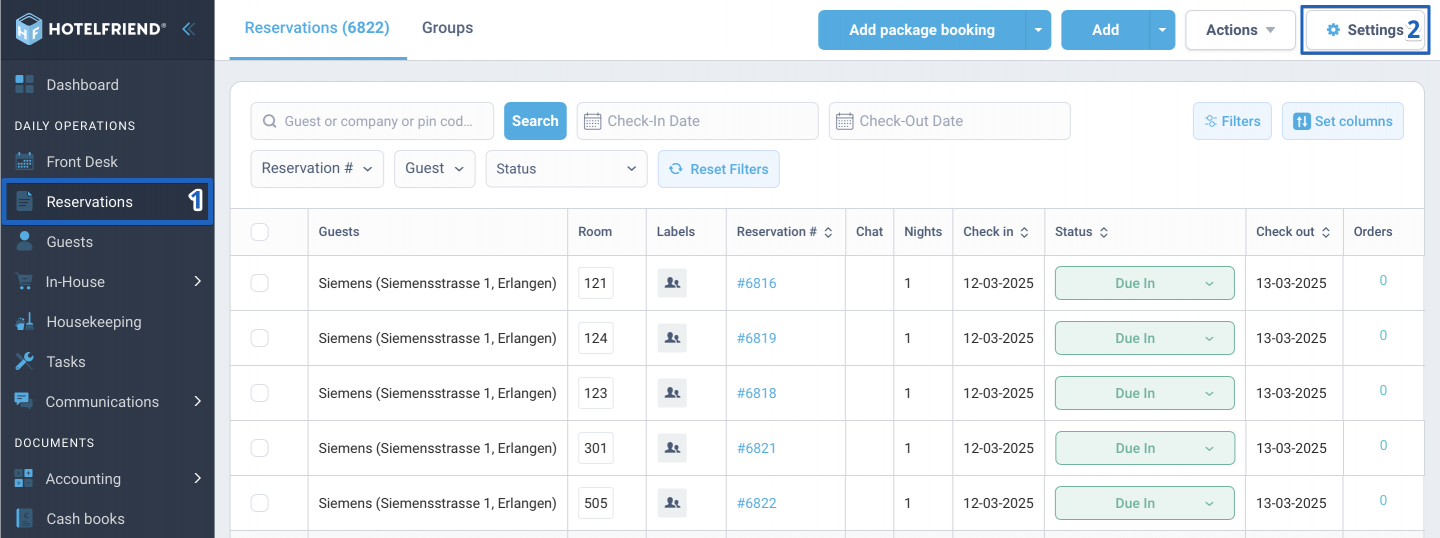This screenshot has width=1440, height=538.
Task: Click the Reset Filters button
Action: coord(719,169)
